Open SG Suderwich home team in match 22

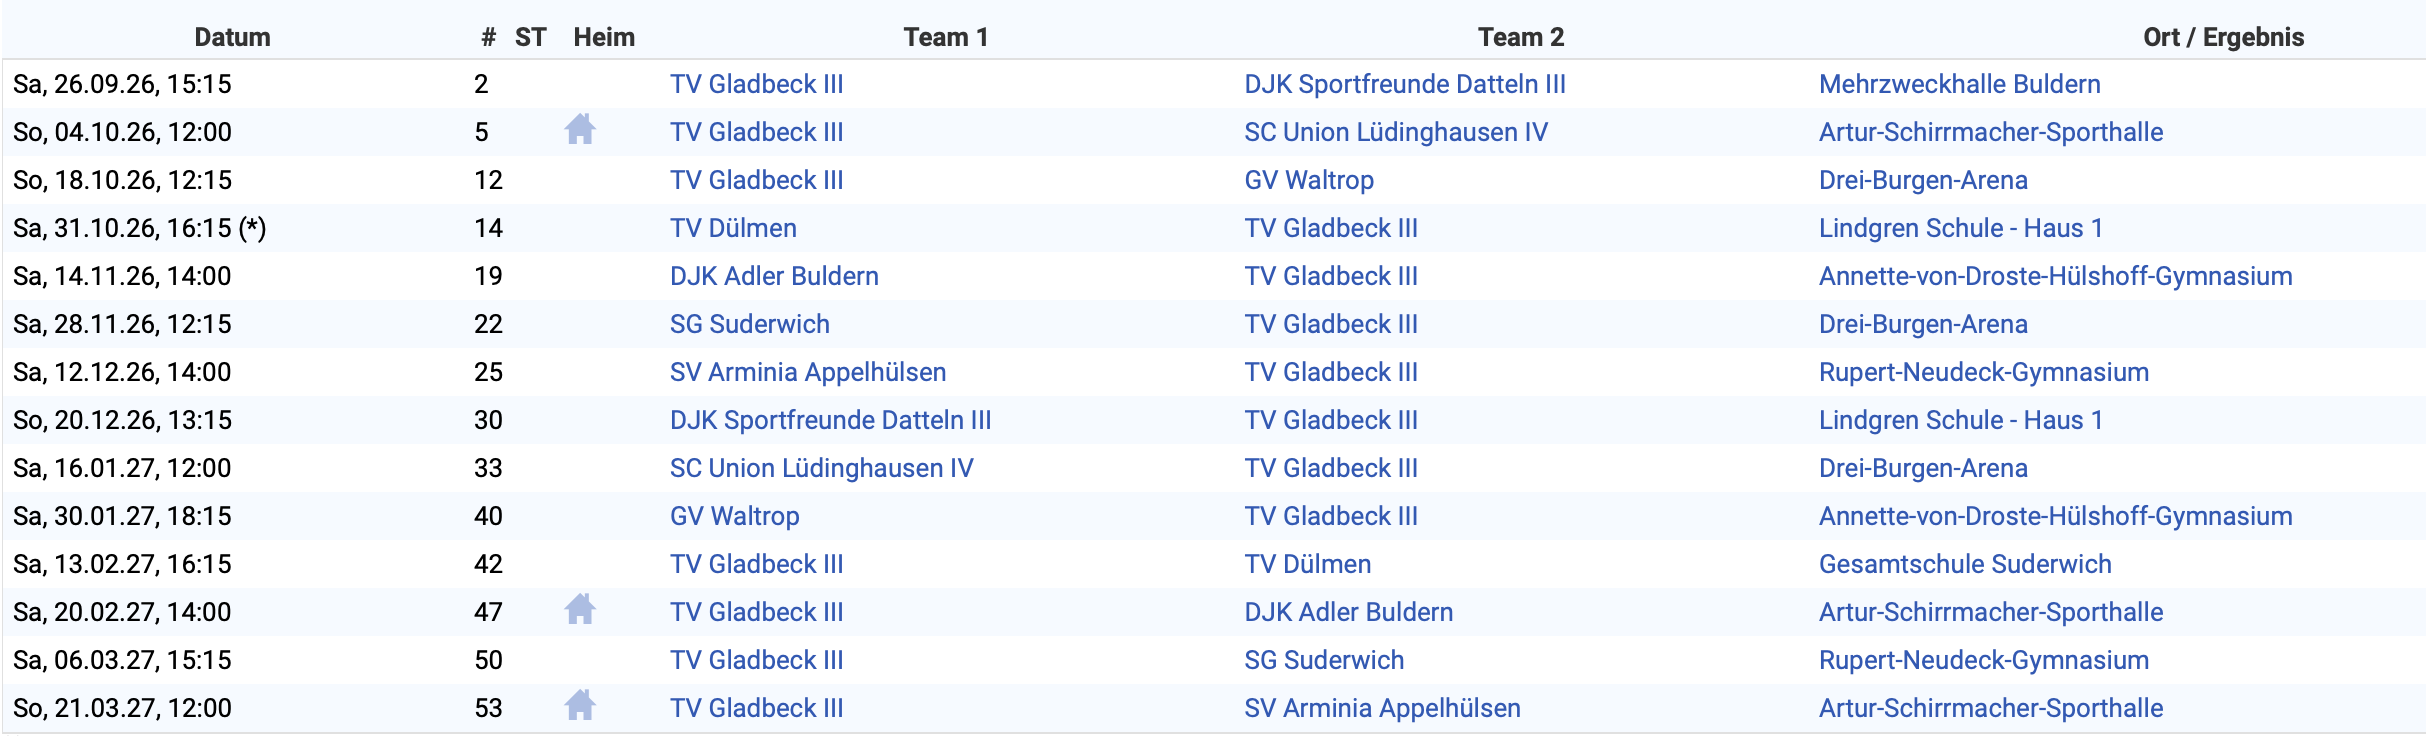750,324
